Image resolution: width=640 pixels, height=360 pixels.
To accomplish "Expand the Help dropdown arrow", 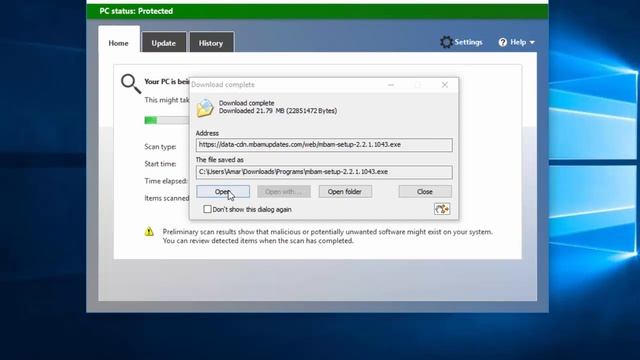I will pyautogui.click(x=532, y=42).
